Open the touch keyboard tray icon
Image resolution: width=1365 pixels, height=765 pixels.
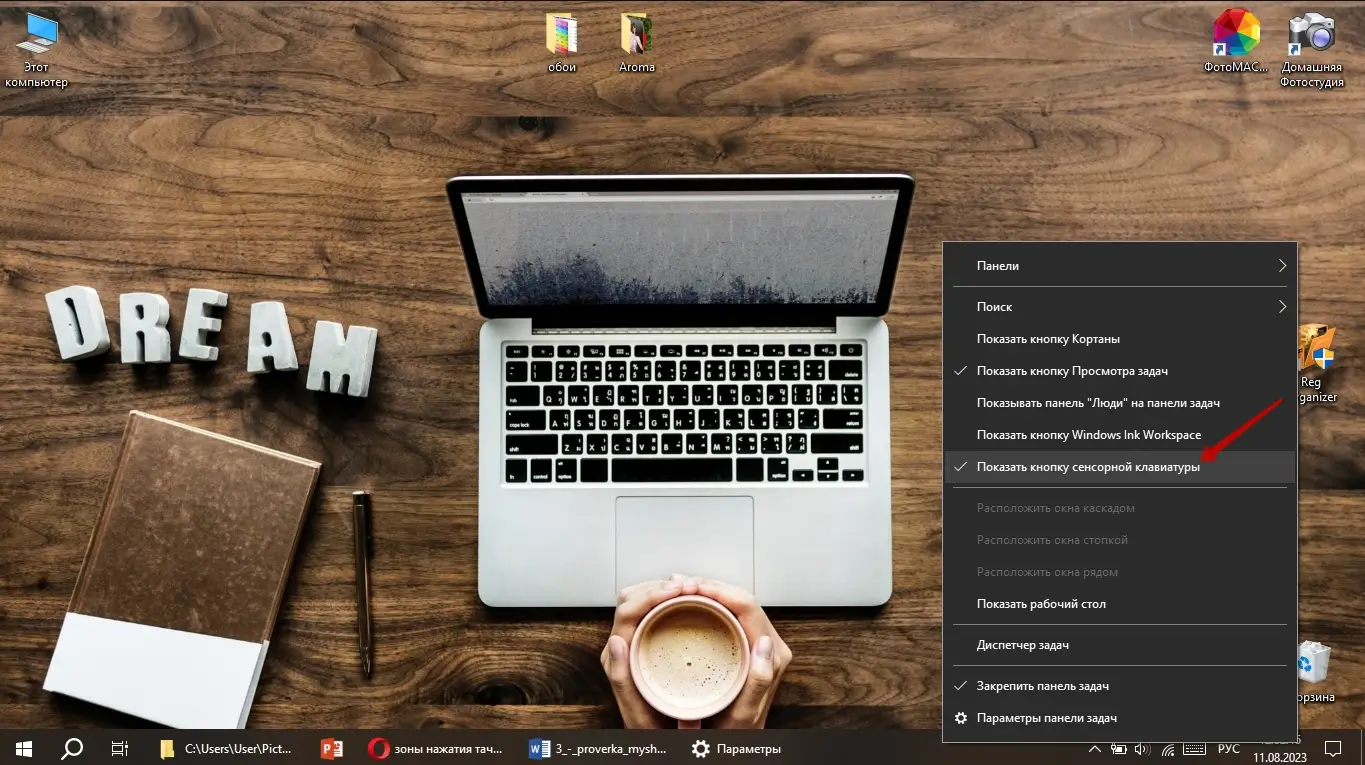pos(1194,749)
